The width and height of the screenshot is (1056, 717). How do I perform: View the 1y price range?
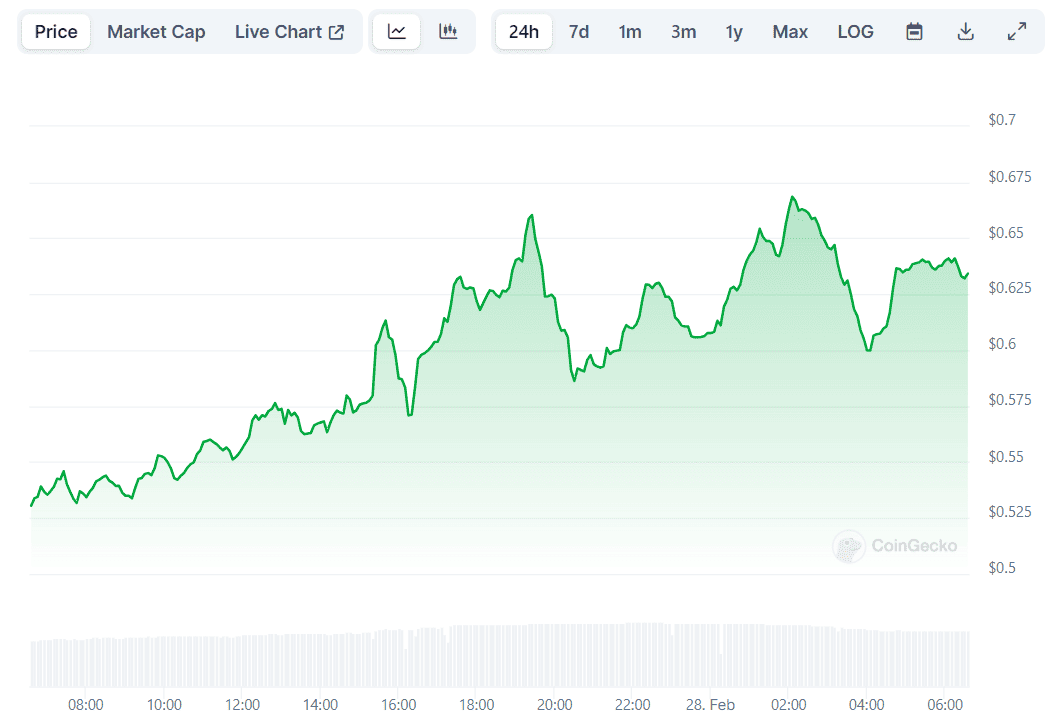pos(734,31)
